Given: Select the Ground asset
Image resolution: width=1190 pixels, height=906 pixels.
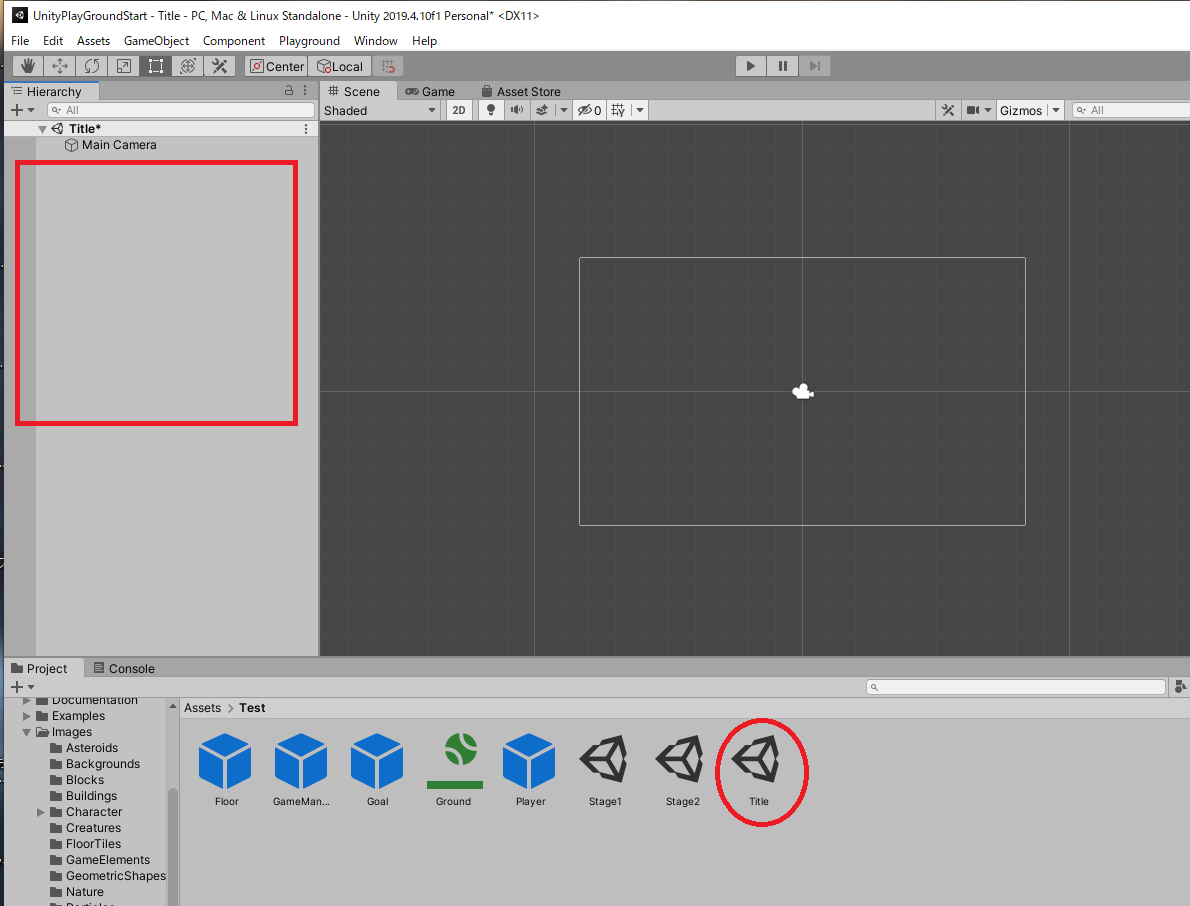Looking at the screenshot, I should [x=454, y=769].
